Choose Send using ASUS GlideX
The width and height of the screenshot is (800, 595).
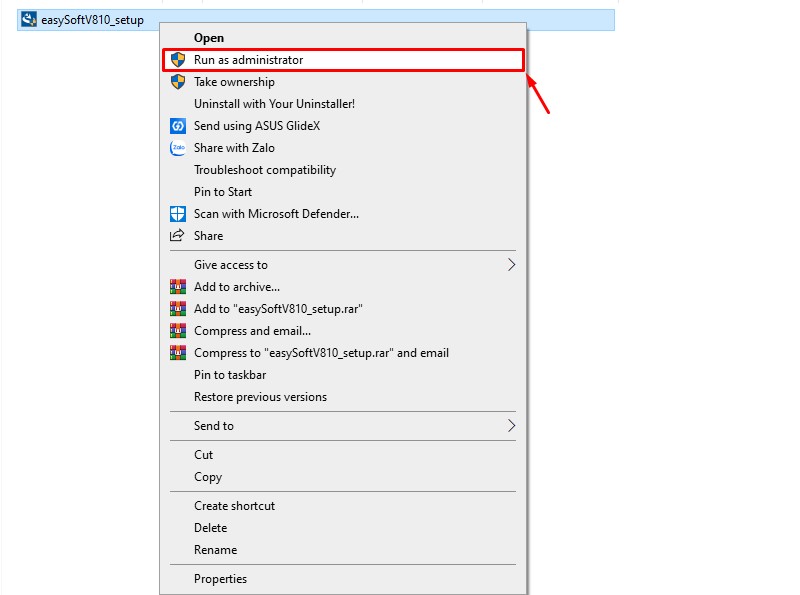[x=343, y=126]
